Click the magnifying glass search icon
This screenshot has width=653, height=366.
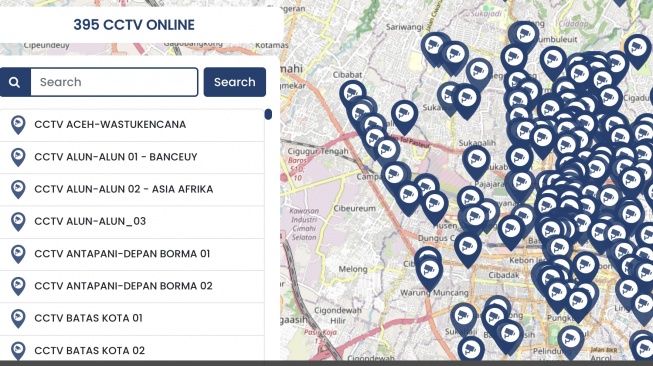[x=15, y=82]
